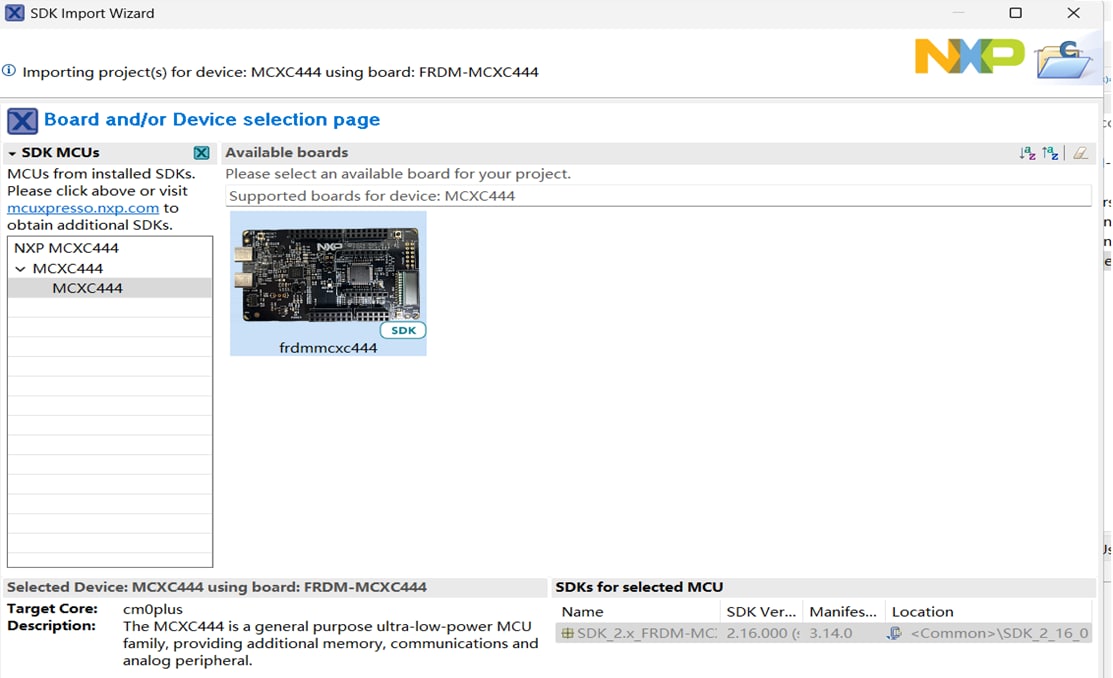The image size is (1113, 678).
Task: Sort boards in ascending alphabetical order
Action: [x=1027, y=153]
